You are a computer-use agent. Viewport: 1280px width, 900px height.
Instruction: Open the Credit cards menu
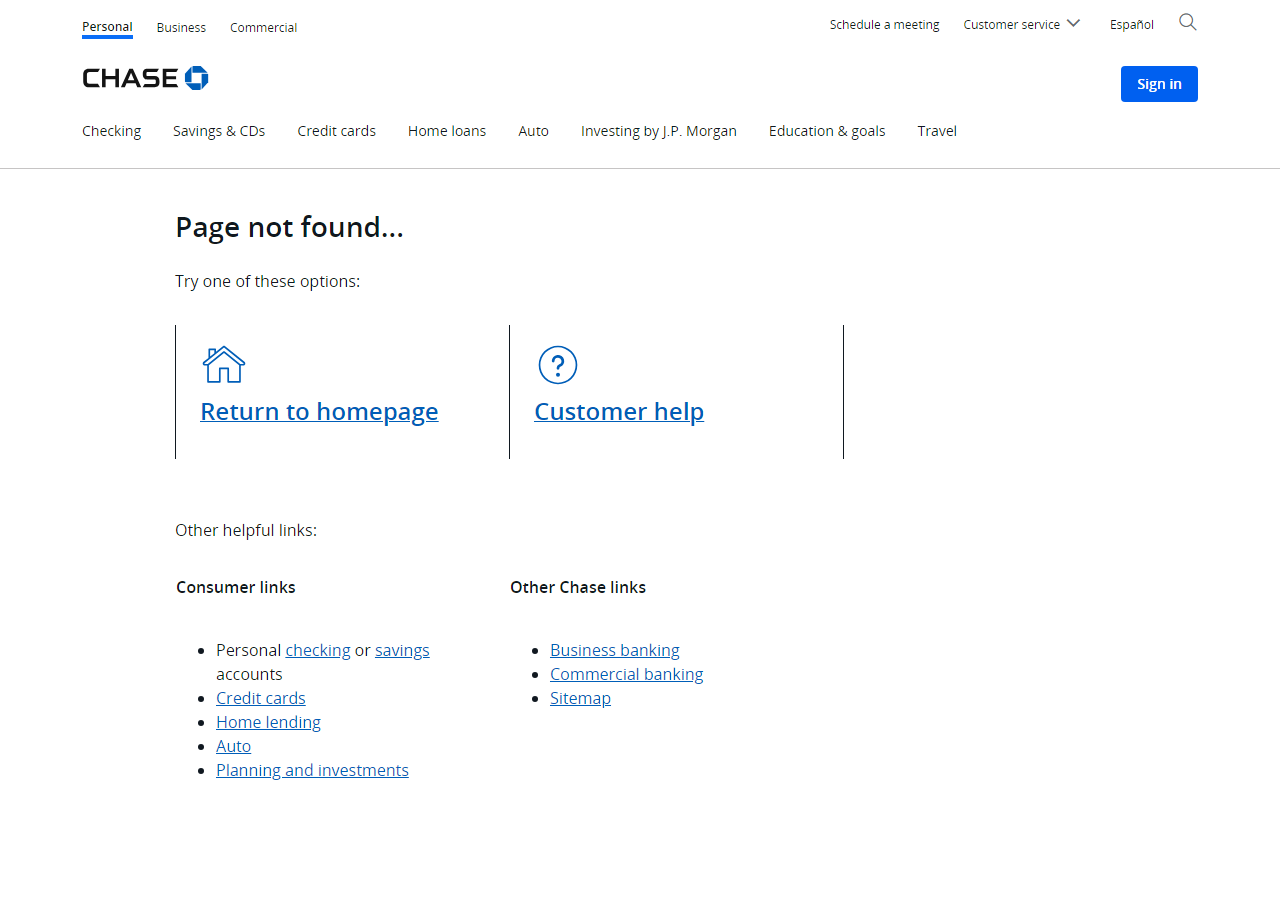tap(337, 131)
